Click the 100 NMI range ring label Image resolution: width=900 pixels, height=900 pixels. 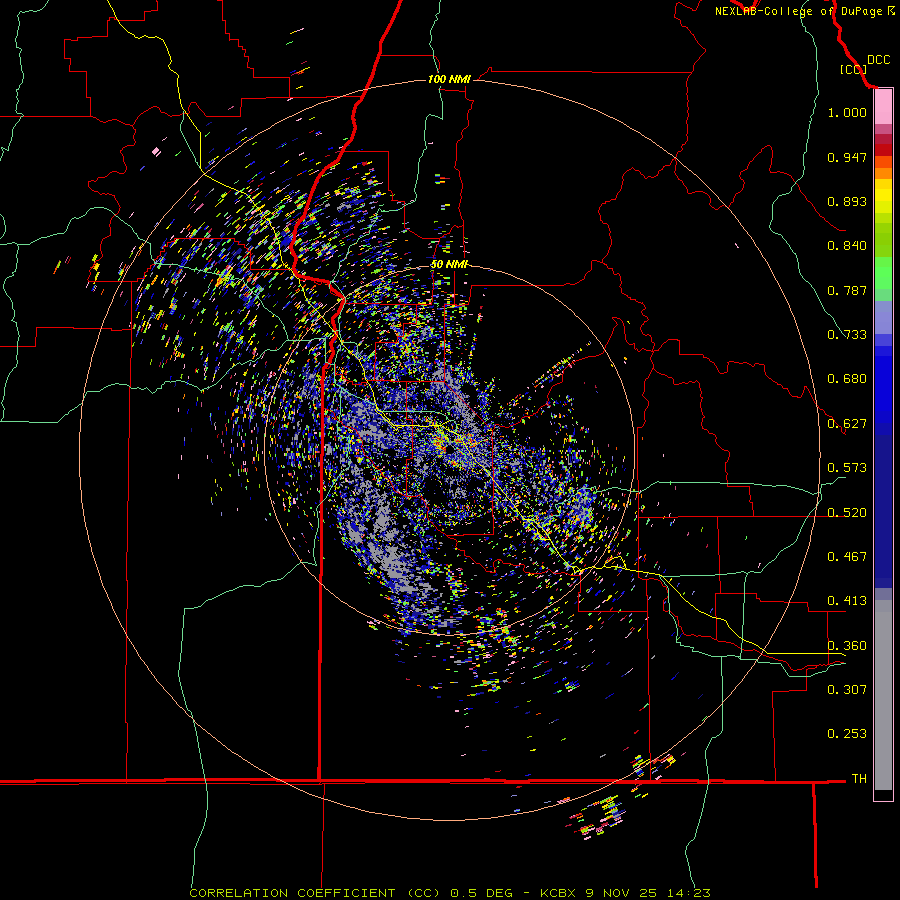(x=449, y=79)
